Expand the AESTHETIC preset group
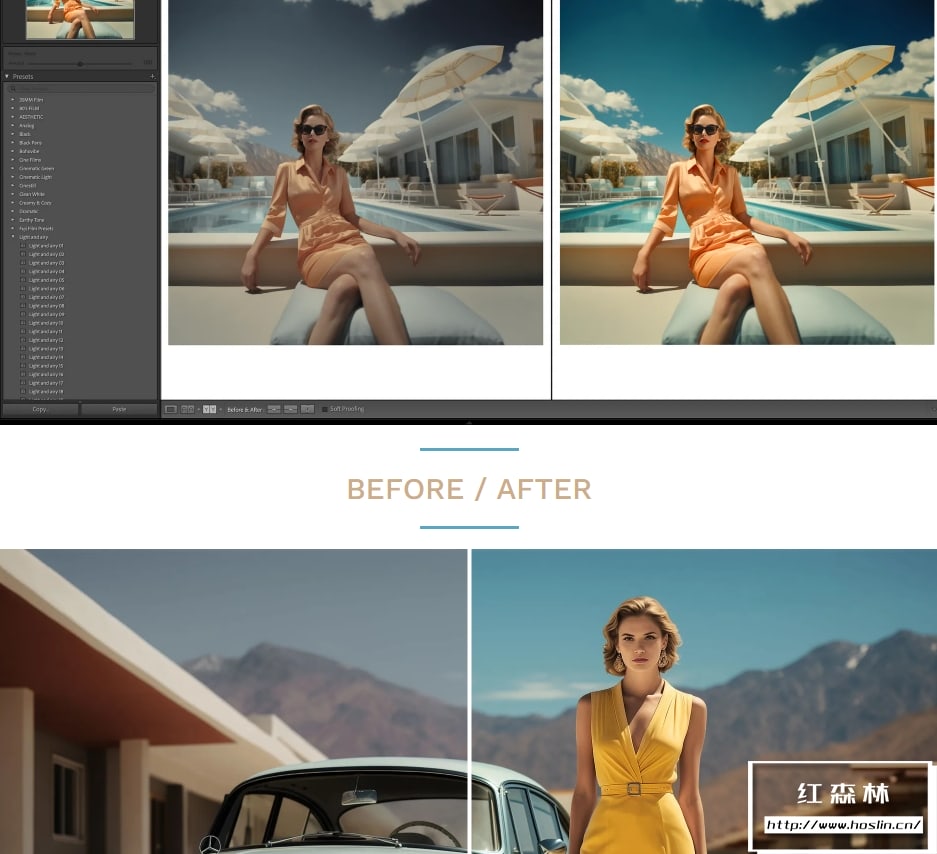This screenshot has height=854, width=937. [13, 117]
